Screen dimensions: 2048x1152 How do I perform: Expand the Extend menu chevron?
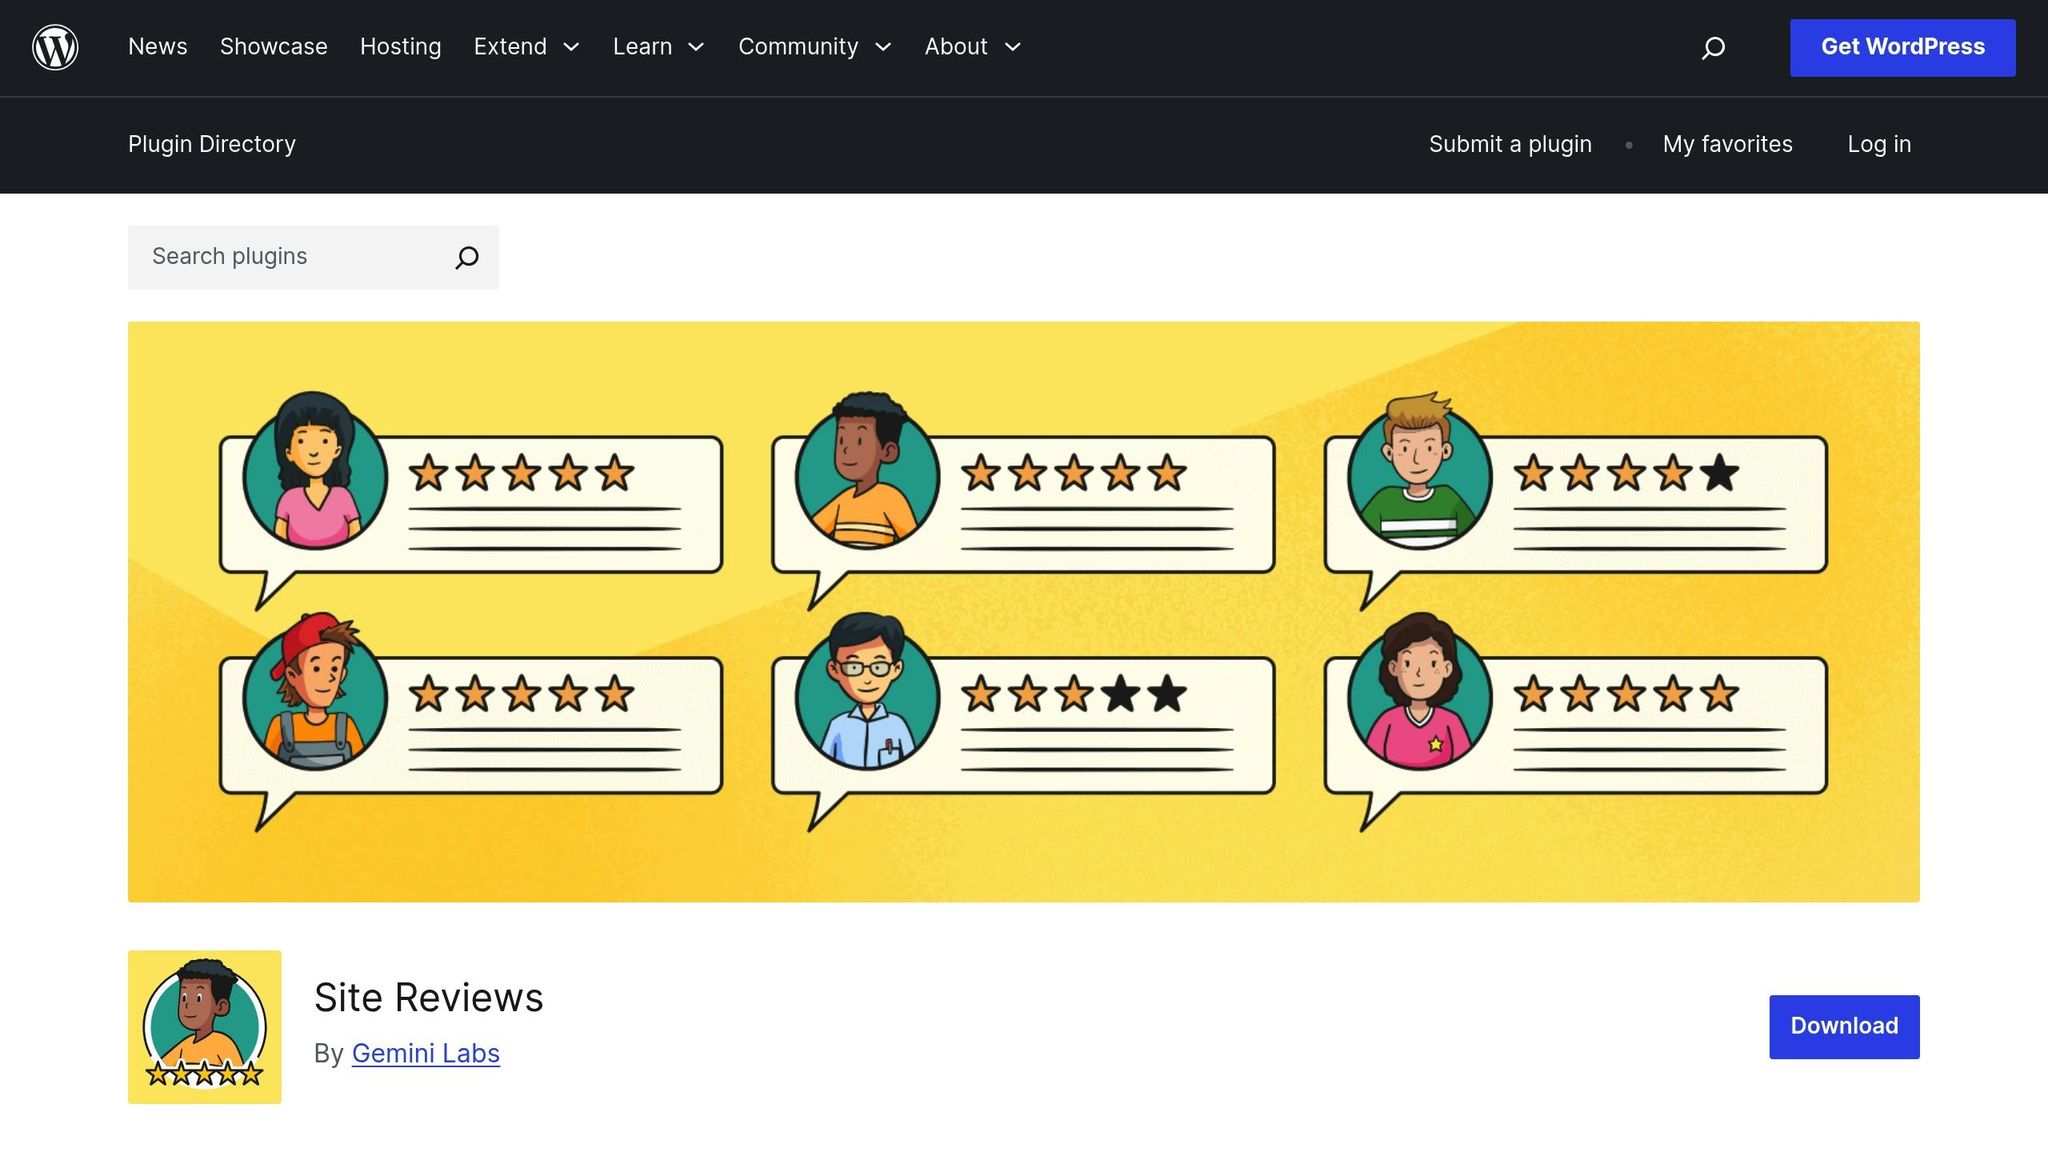571,47
